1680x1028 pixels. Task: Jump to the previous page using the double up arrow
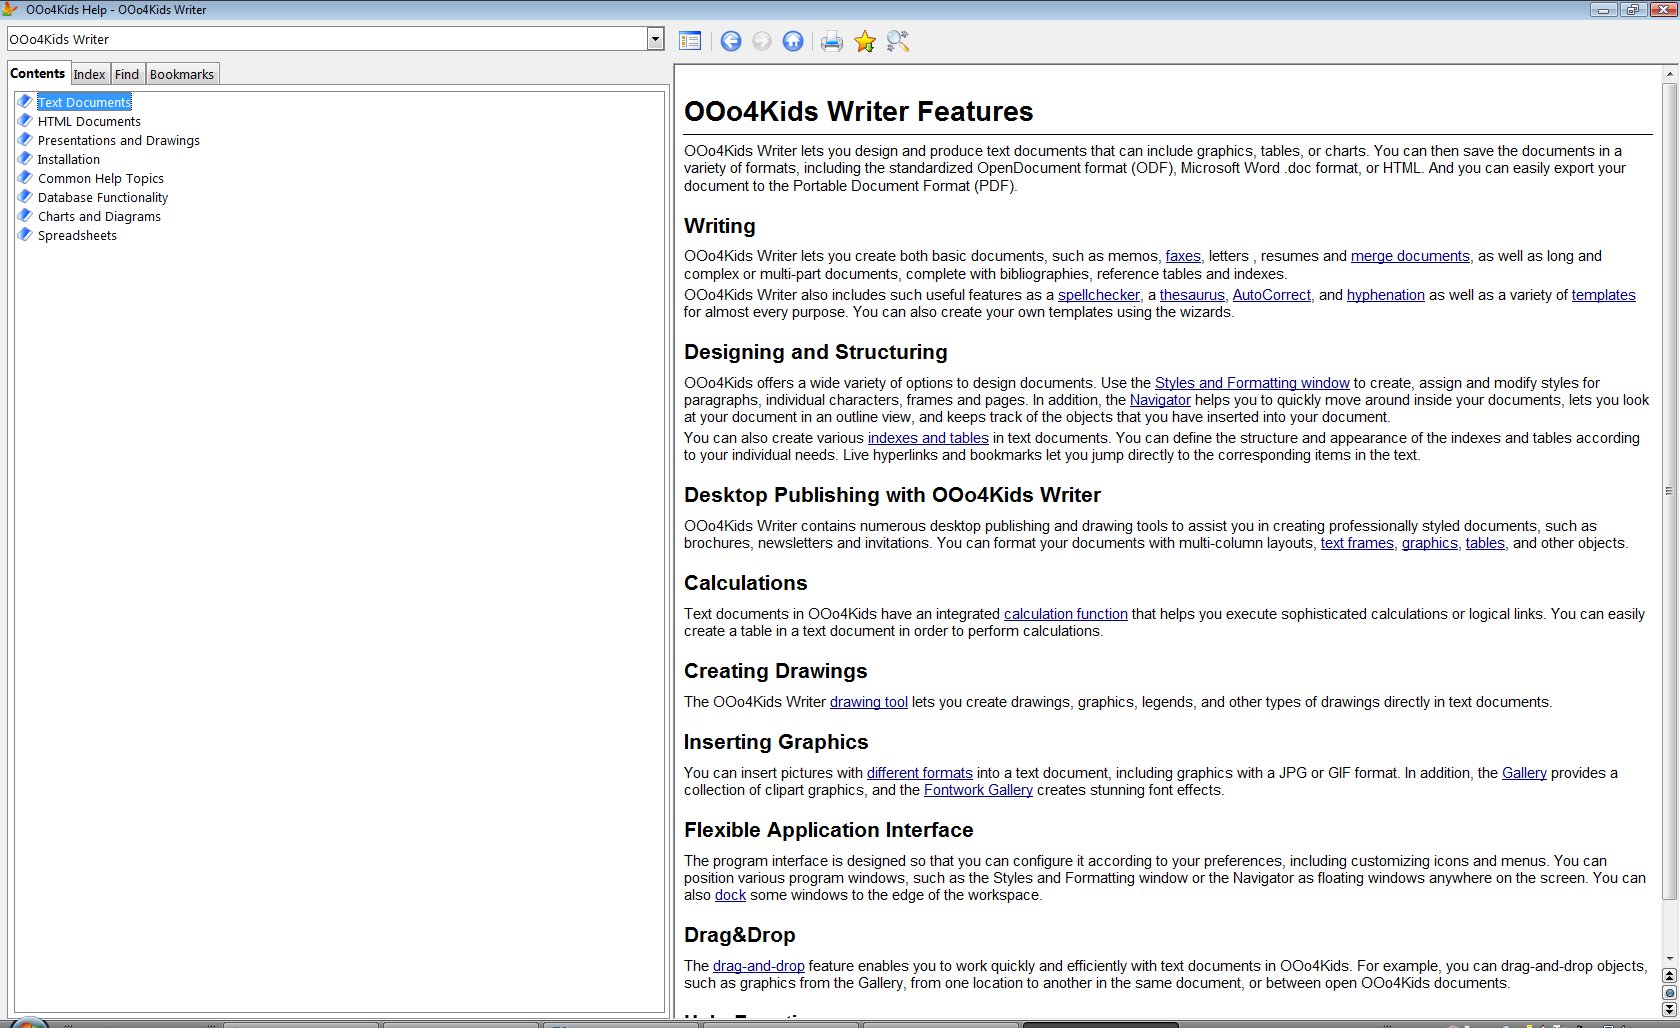1669,976
